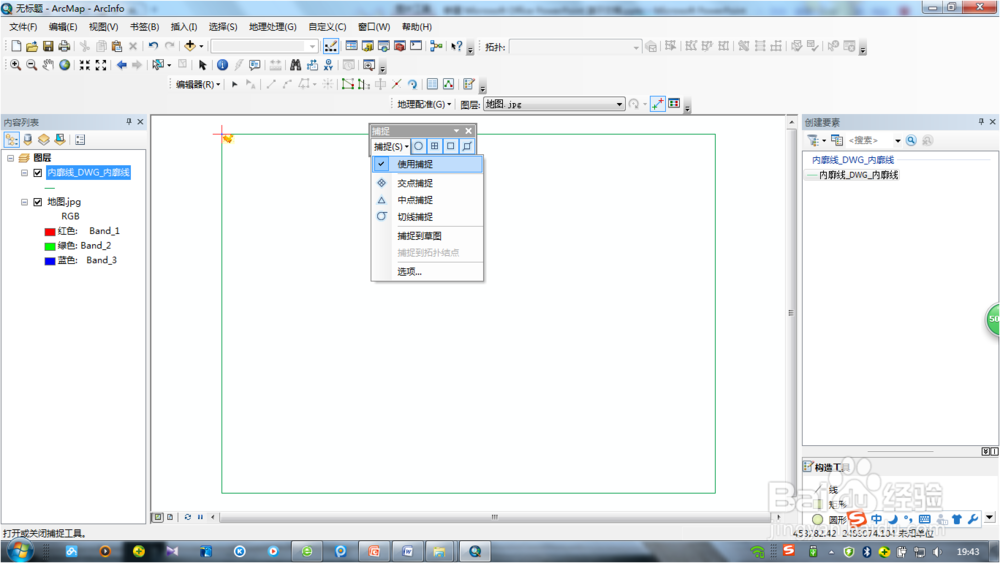Open the 地理配准(G) dropdown
Screen dimensions: 1000x563
pyautogui.click(x=424, y=104)
